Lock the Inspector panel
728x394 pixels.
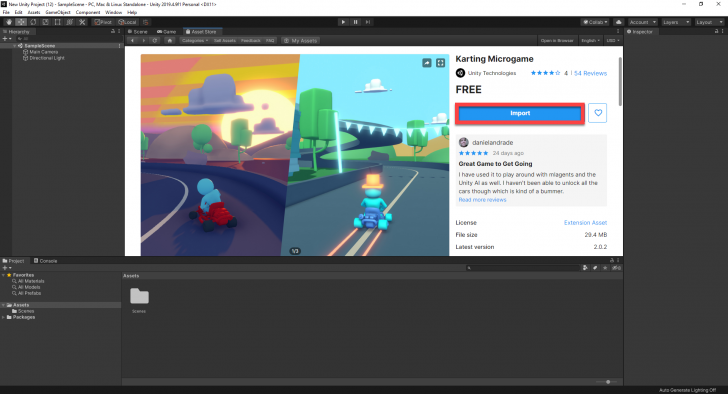click(716, 31)
